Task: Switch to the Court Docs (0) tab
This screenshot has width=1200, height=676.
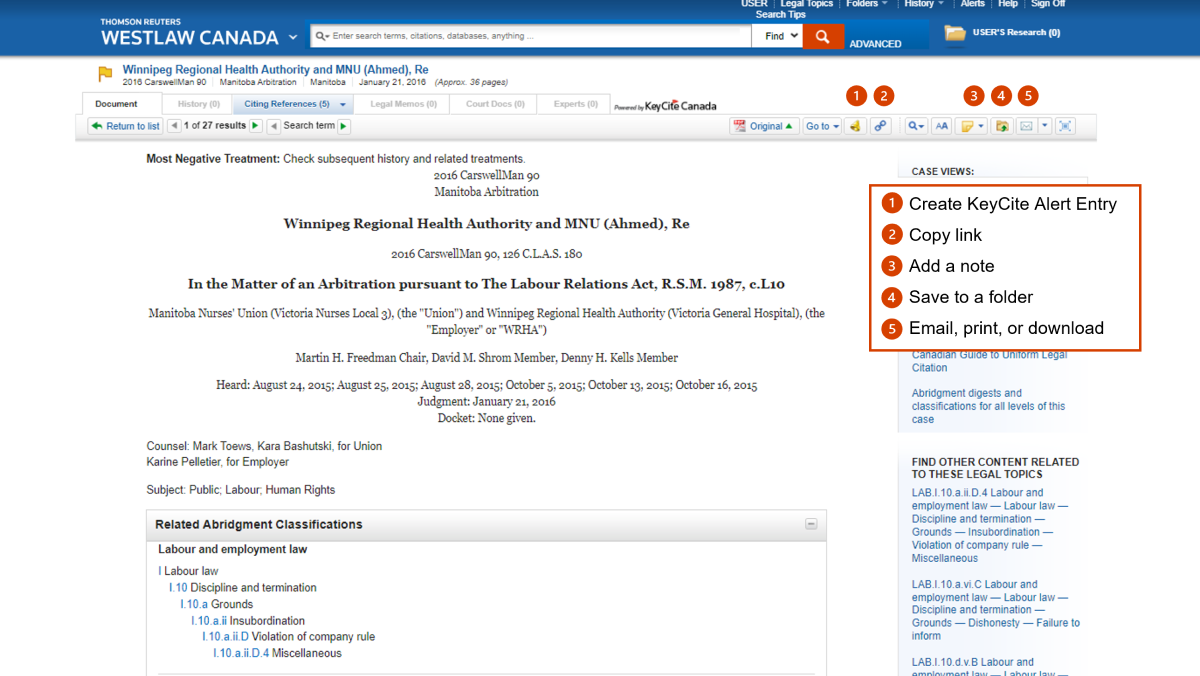Action: (x=495, y=104)
